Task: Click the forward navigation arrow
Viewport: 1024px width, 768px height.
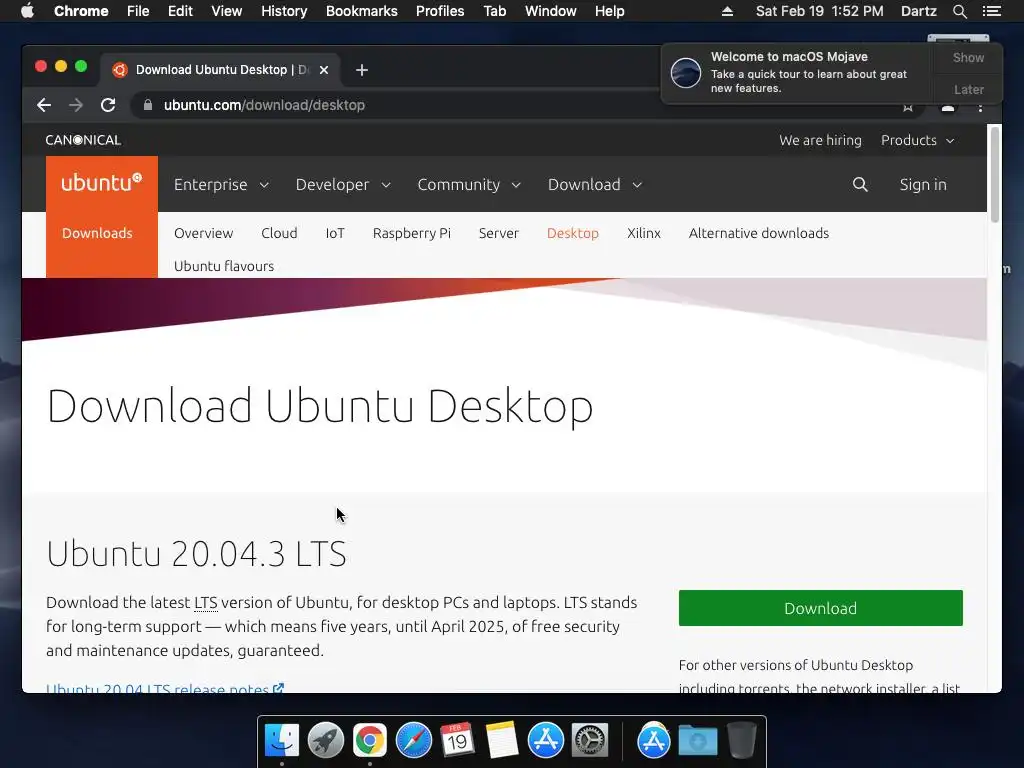Action: point(76,105)
